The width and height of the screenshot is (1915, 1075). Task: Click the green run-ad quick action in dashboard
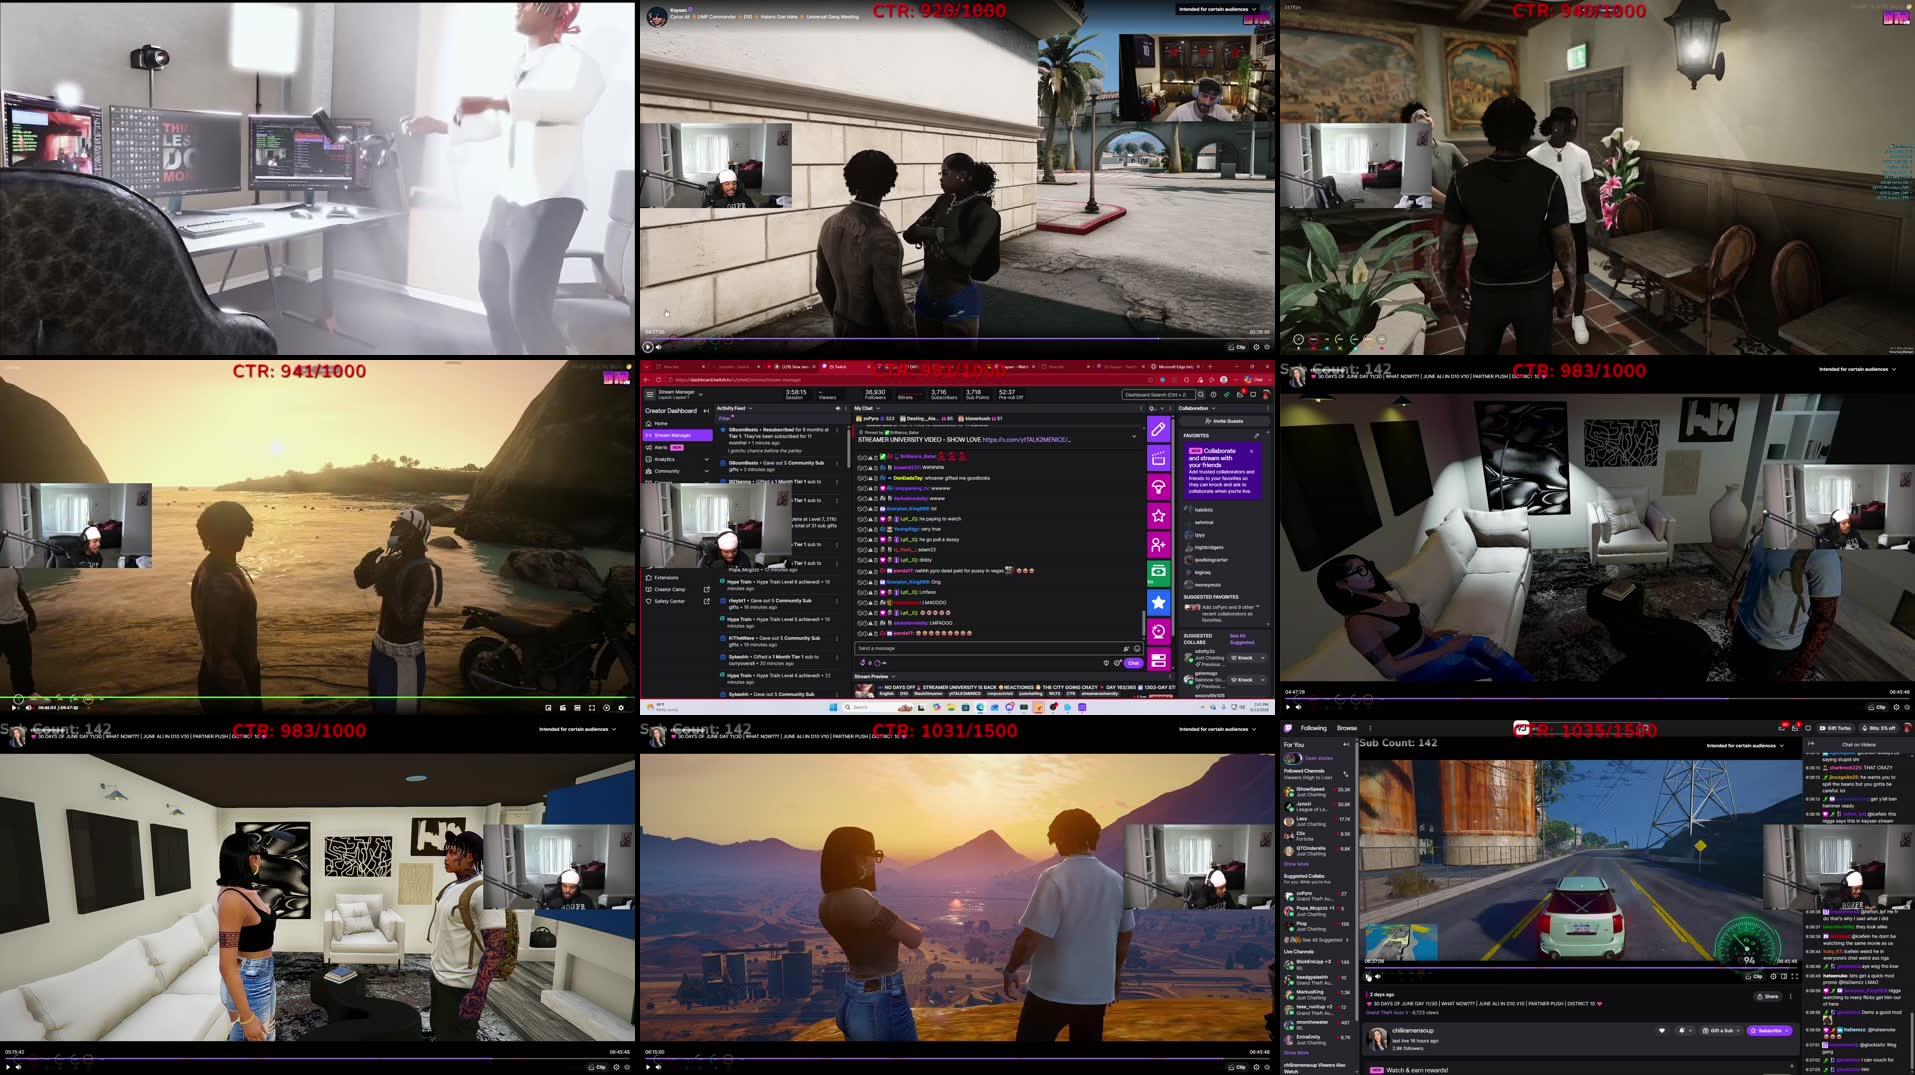point(1158,573)
